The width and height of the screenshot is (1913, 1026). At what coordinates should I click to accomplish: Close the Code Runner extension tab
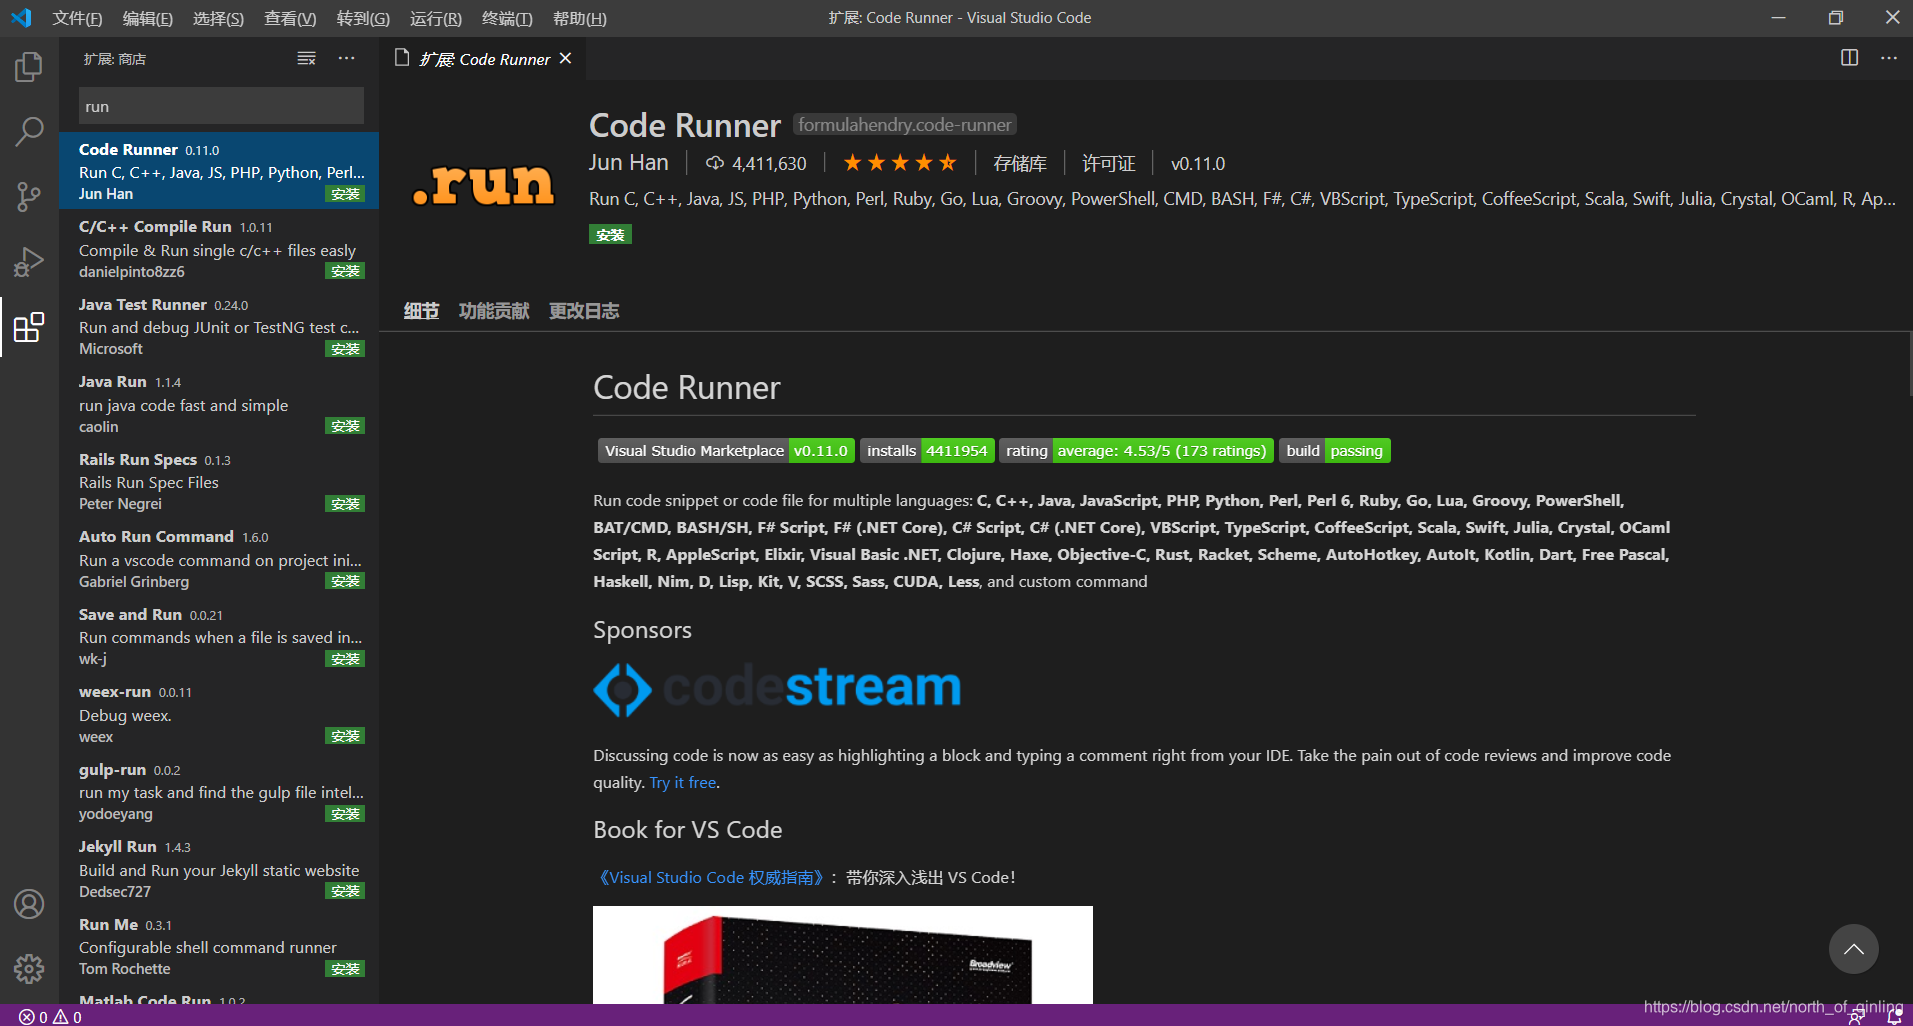(x=566, y=59)
